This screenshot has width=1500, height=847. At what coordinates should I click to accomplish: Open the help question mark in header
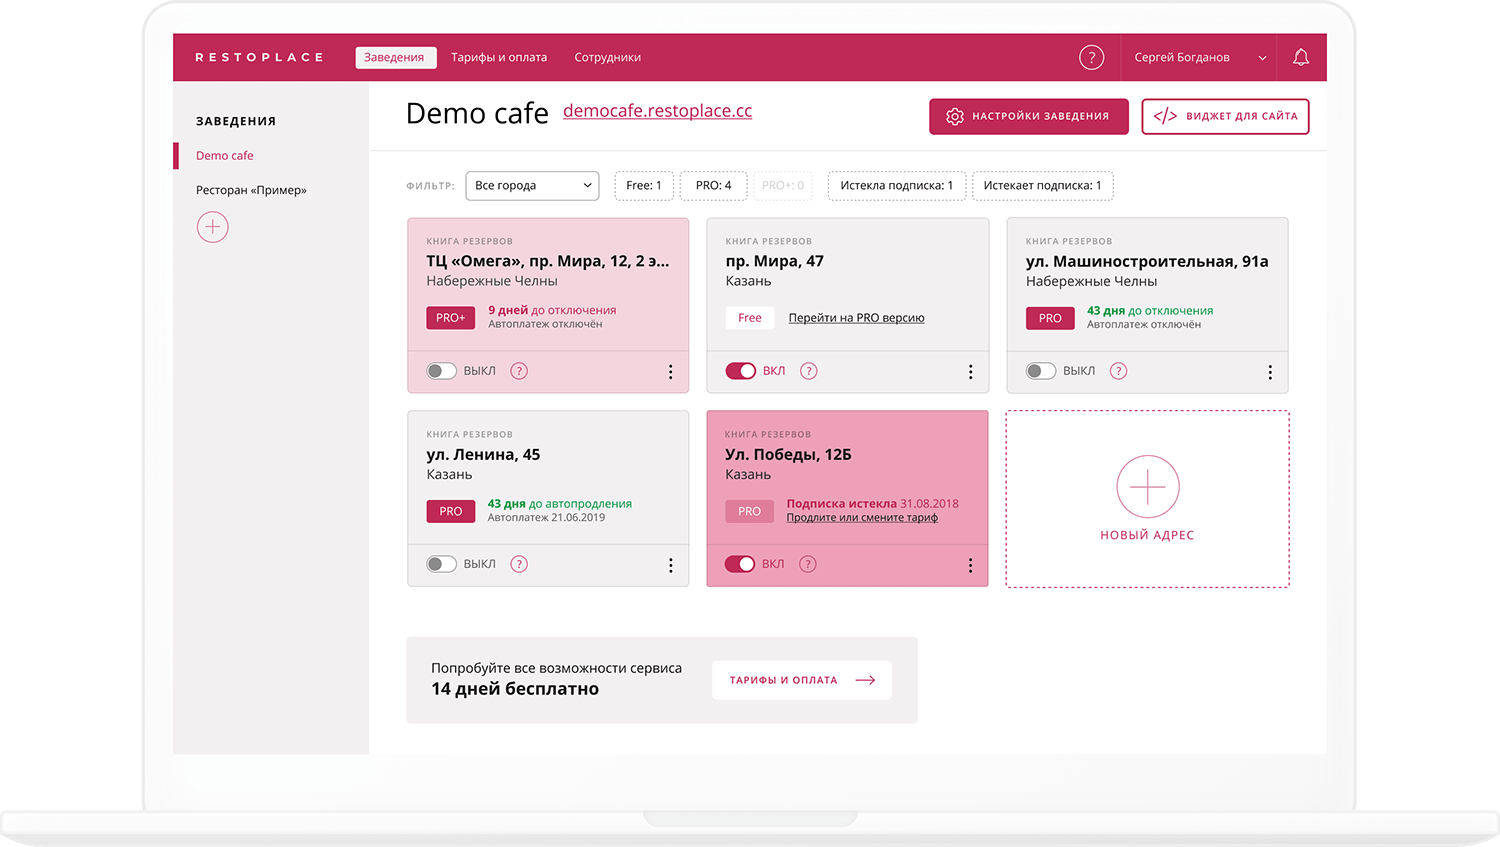coord(1091,58)
